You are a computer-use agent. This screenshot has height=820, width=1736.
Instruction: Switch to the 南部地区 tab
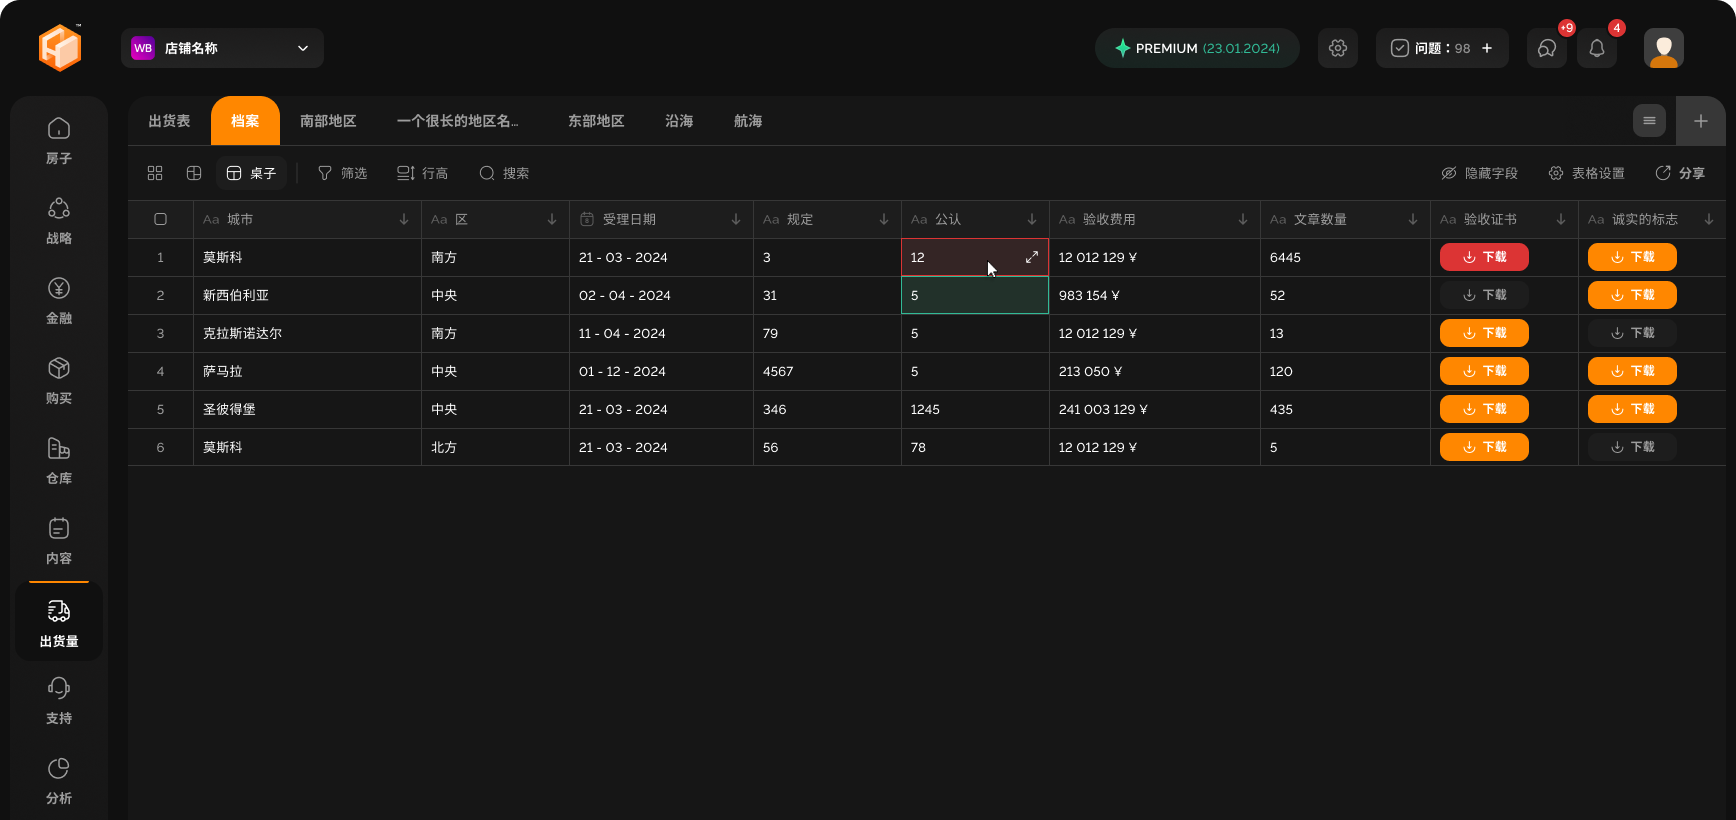tap(328, 121)
